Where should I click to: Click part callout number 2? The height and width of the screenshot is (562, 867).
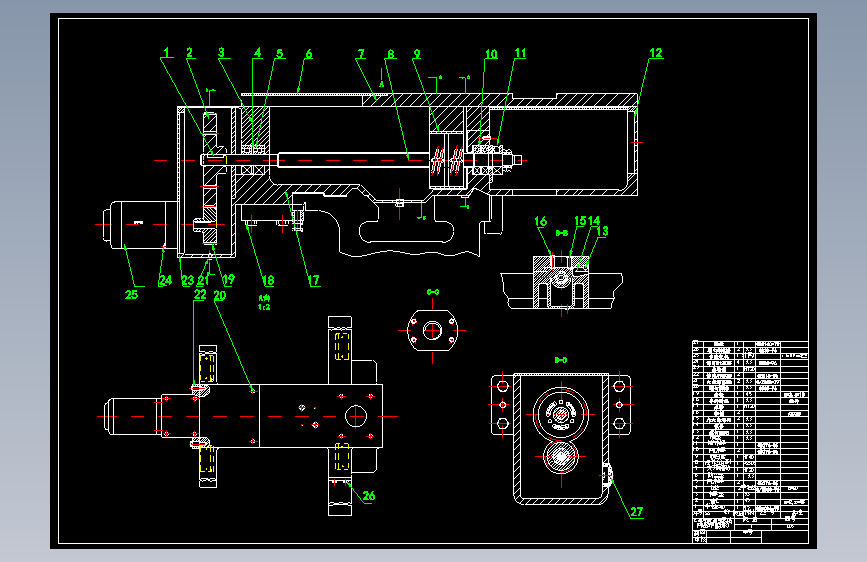(x=190, y=53)
